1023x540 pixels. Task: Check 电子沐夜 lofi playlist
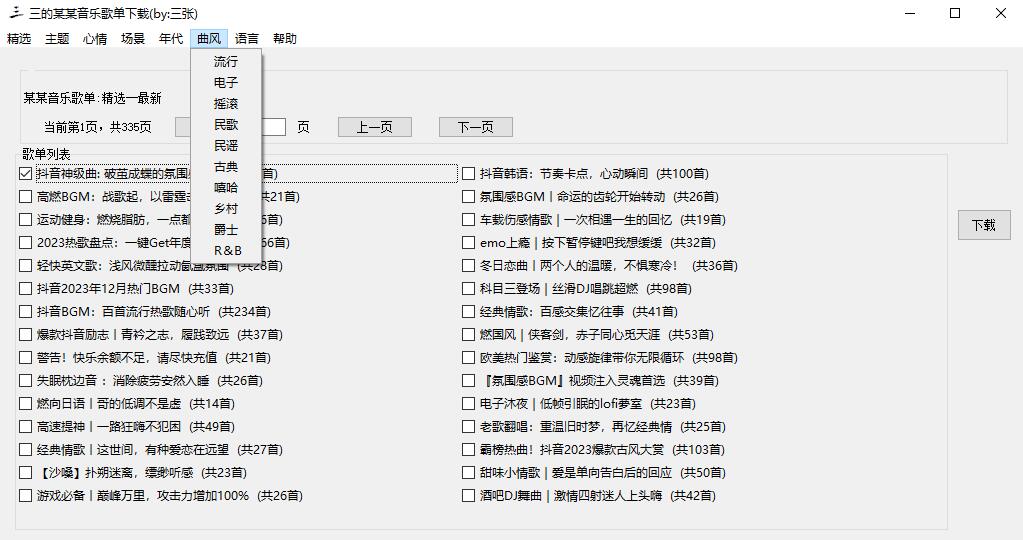tap(468, 404)
